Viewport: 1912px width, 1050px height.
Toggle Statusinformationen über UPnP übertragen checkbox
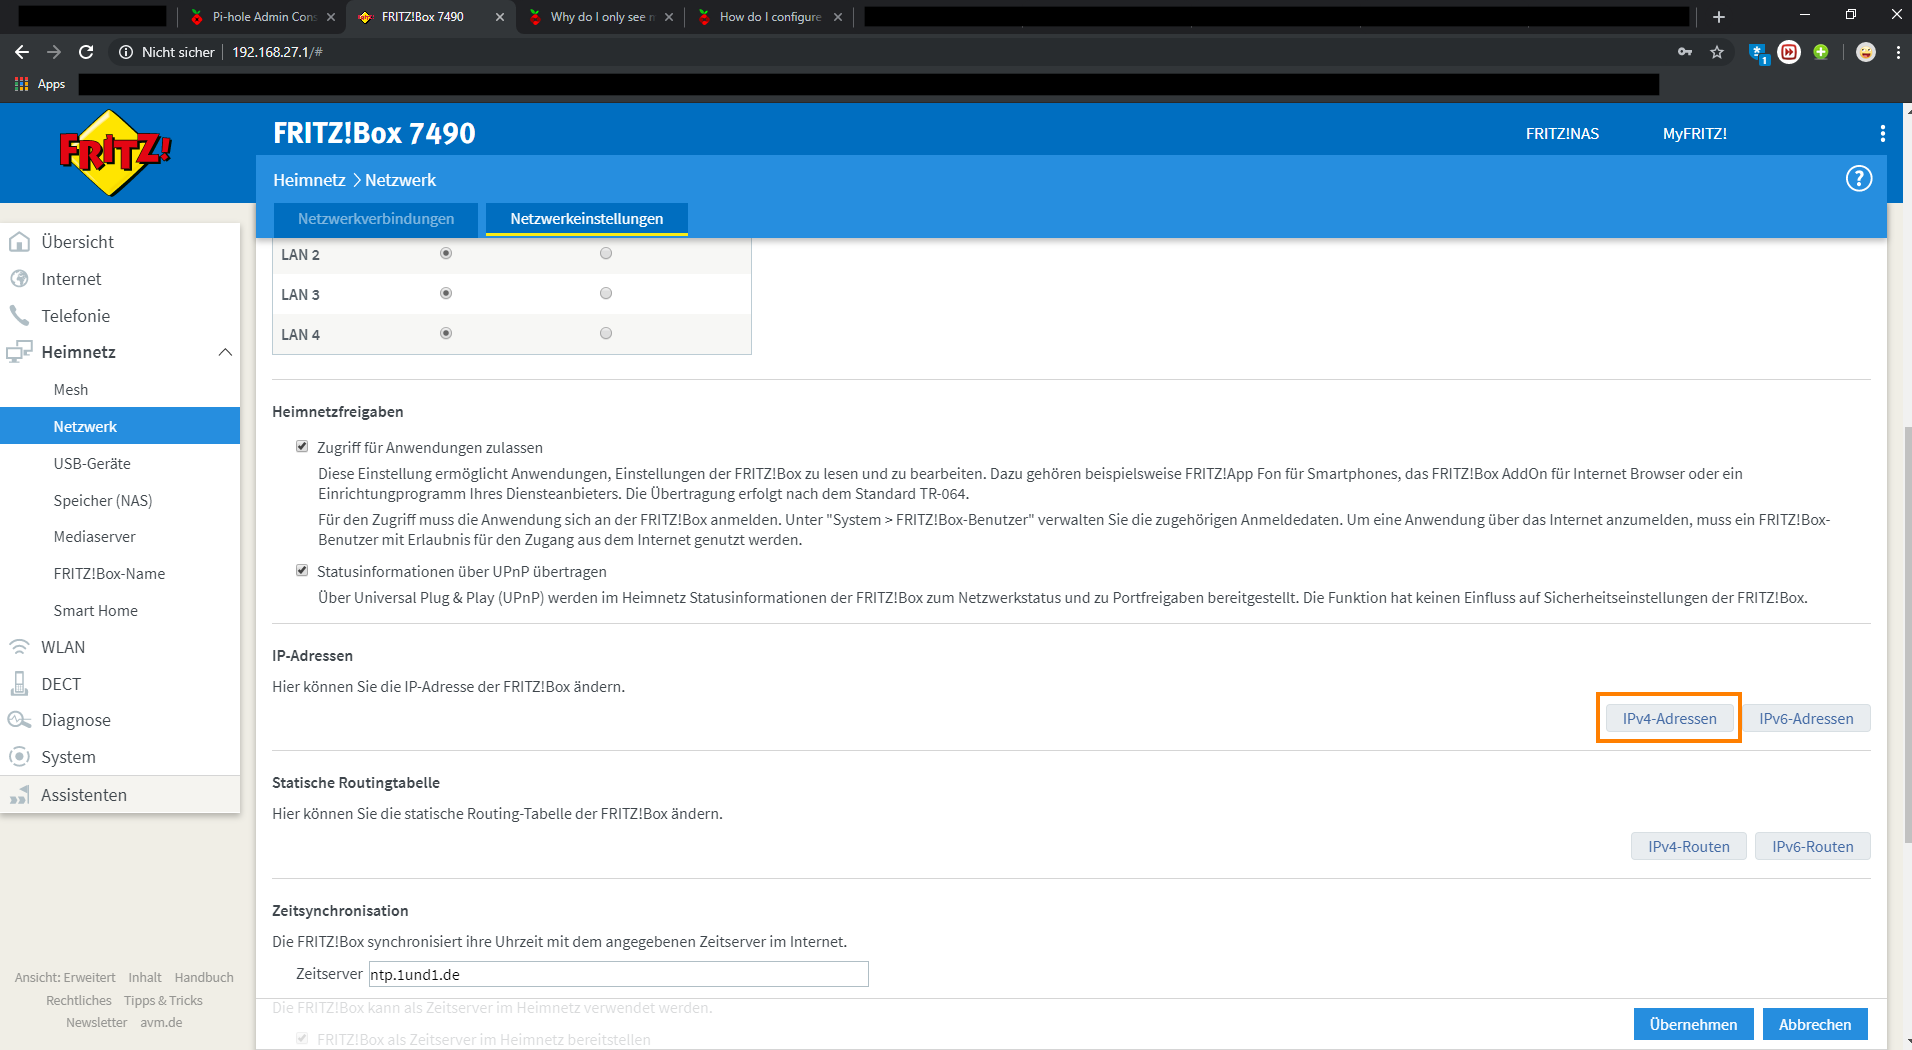click(302, 571)
